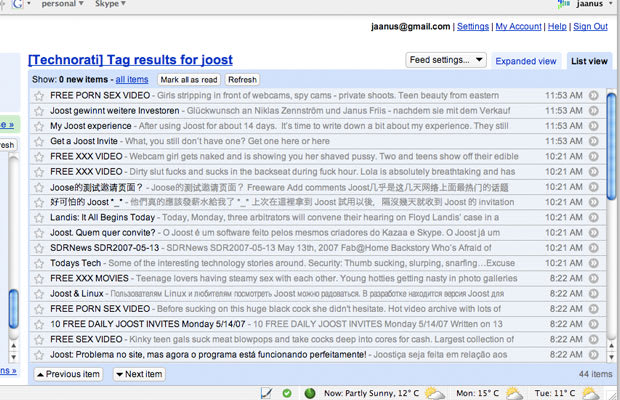The image size is (620, 400).
Task: Click the item list scrollbar thumb
Action: tap(611, 145)
